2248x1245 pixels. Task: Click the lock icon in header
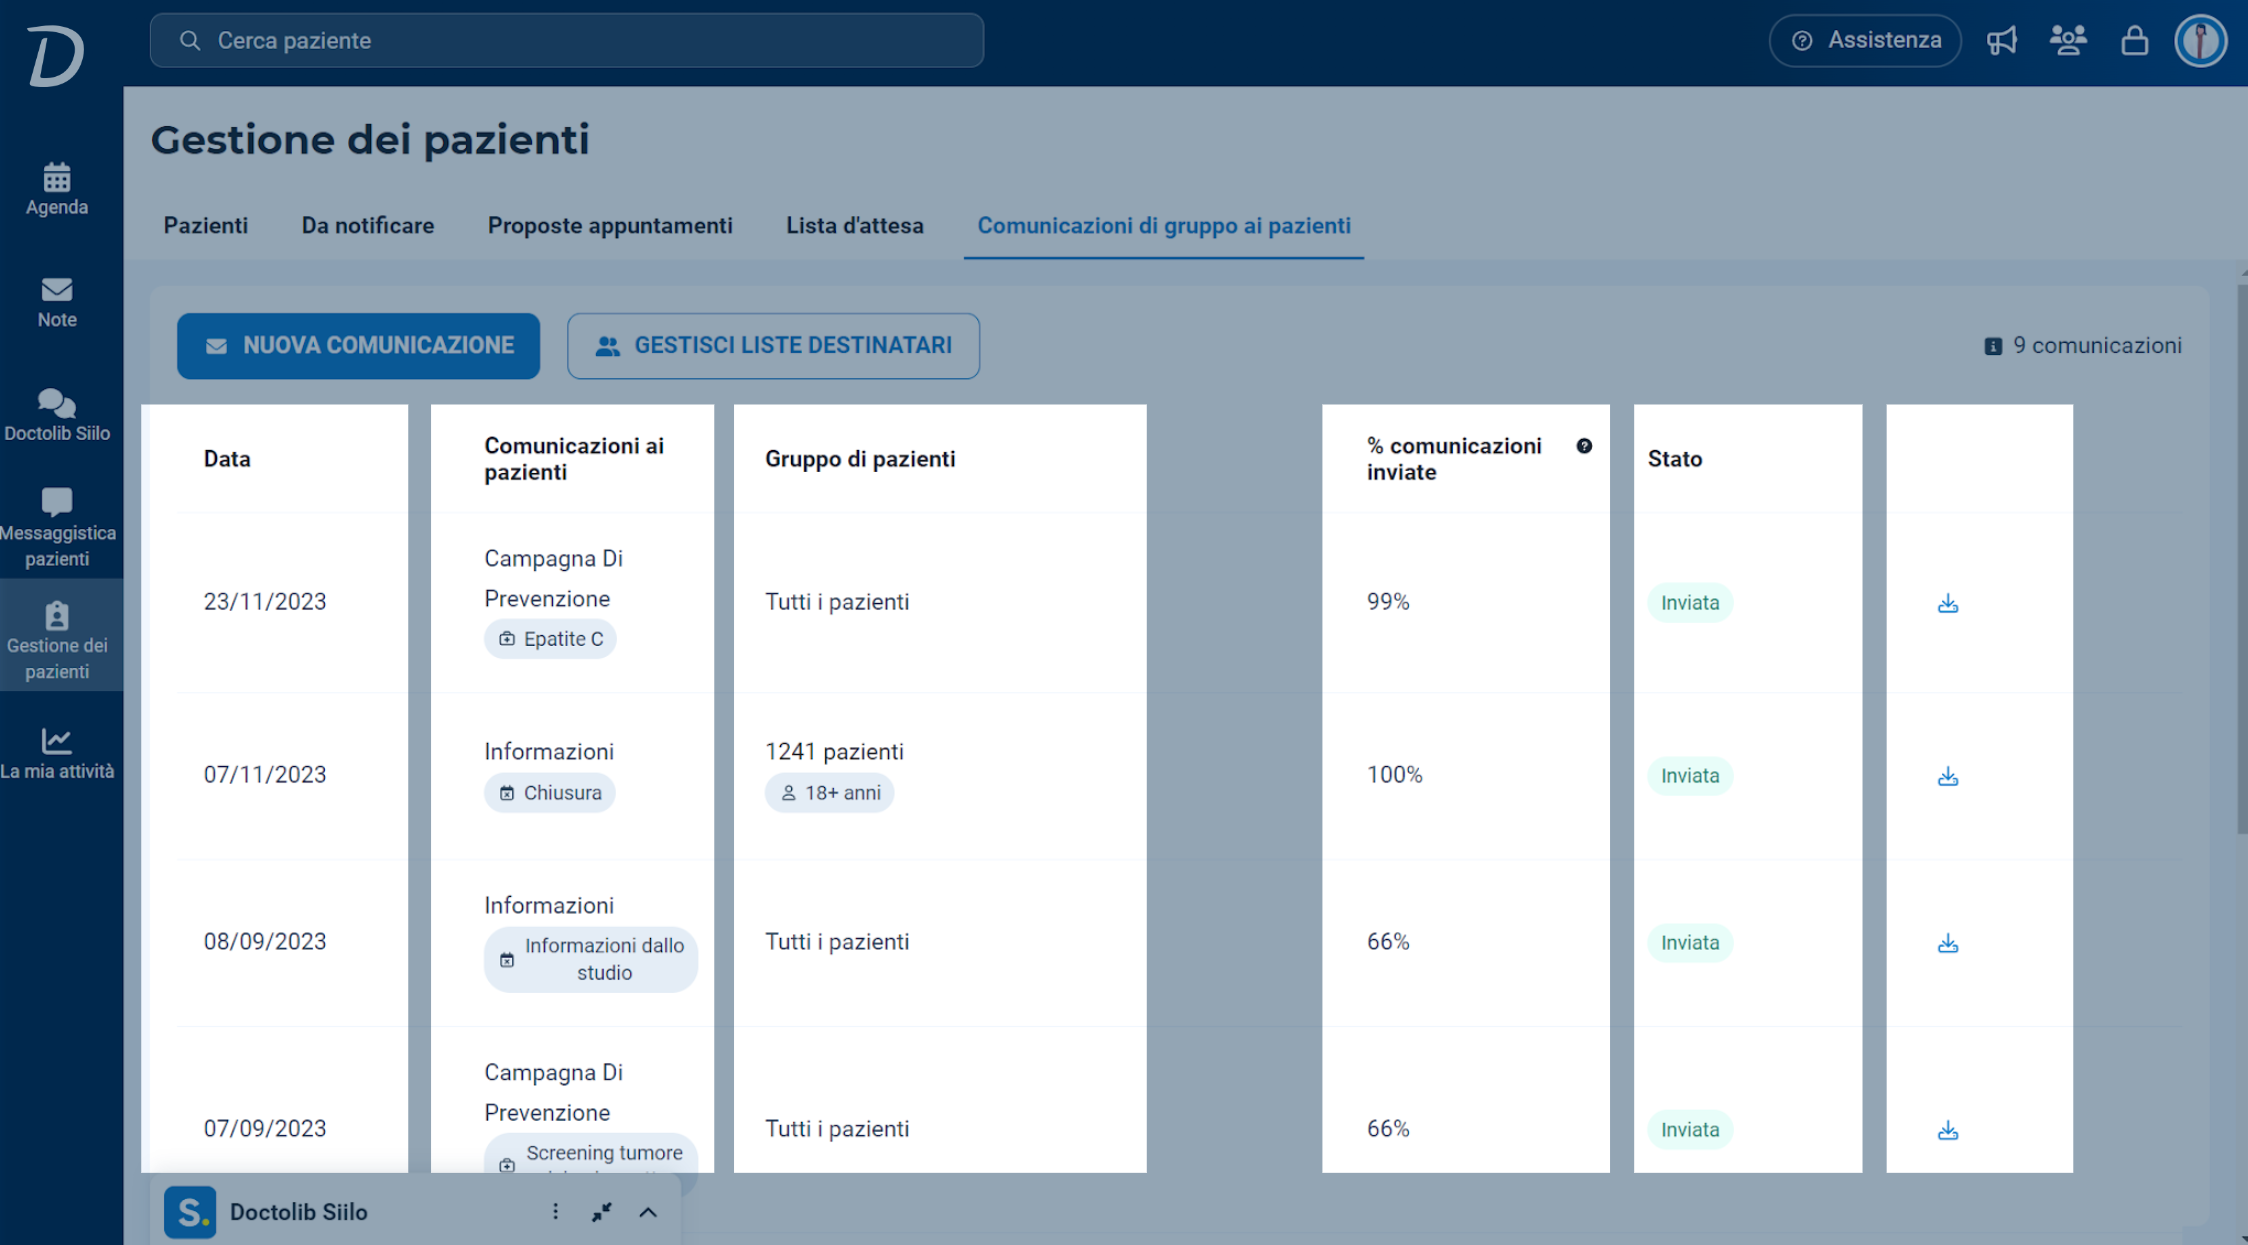[2135, 41]
